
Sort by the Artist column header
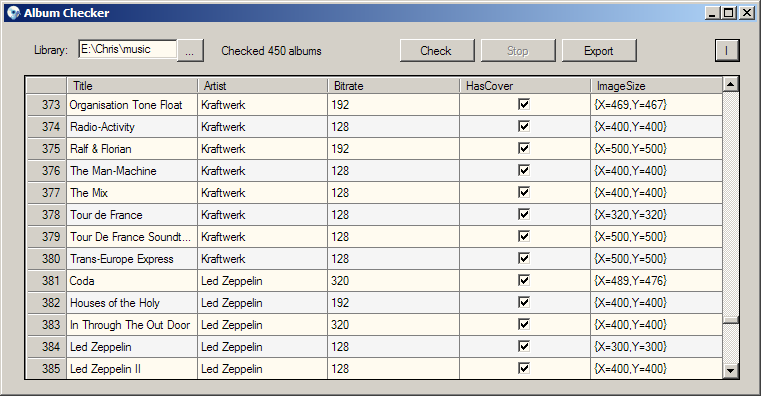tap(263, 86)
